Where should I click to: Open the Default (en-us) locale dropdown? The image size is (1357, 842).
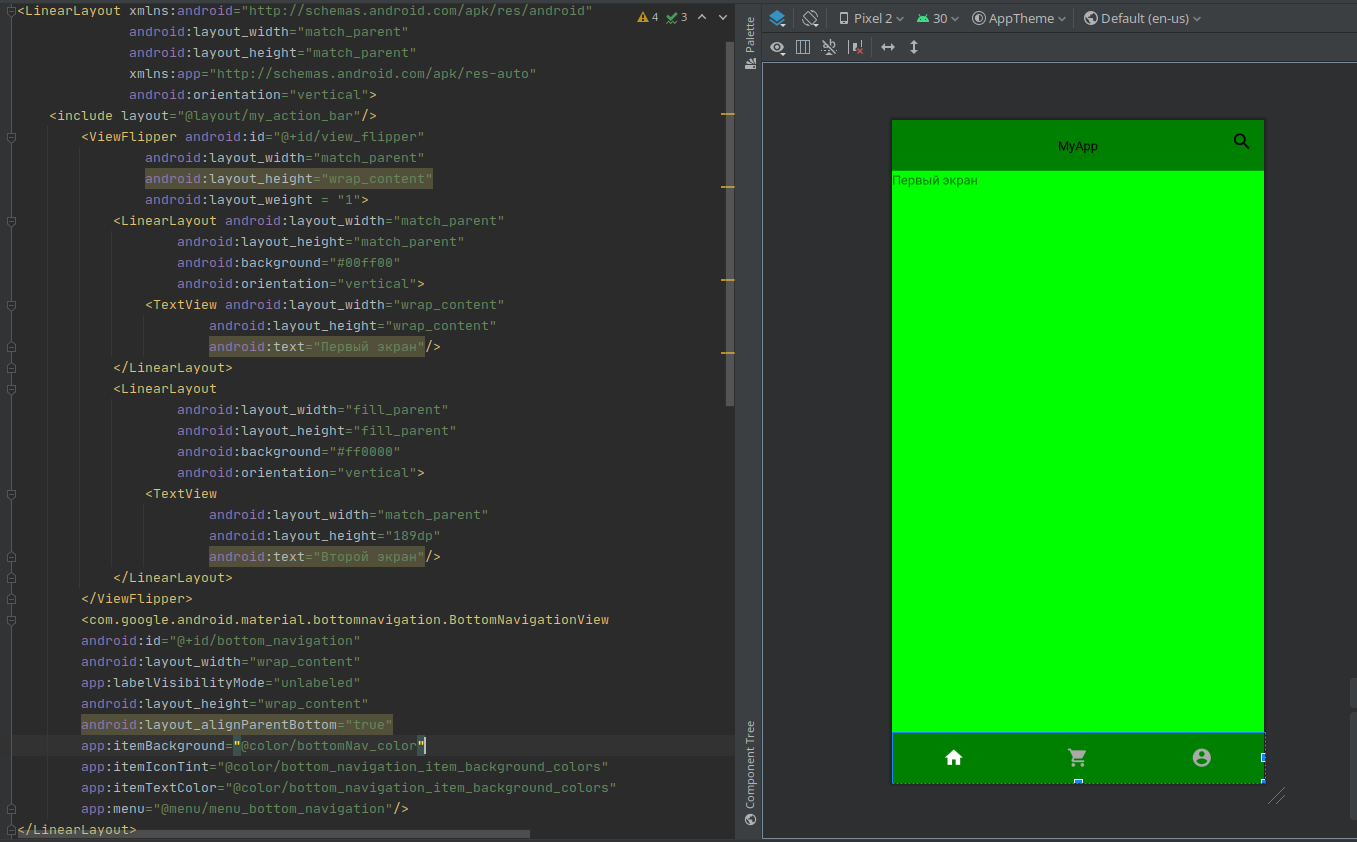tap(1143, 18)
